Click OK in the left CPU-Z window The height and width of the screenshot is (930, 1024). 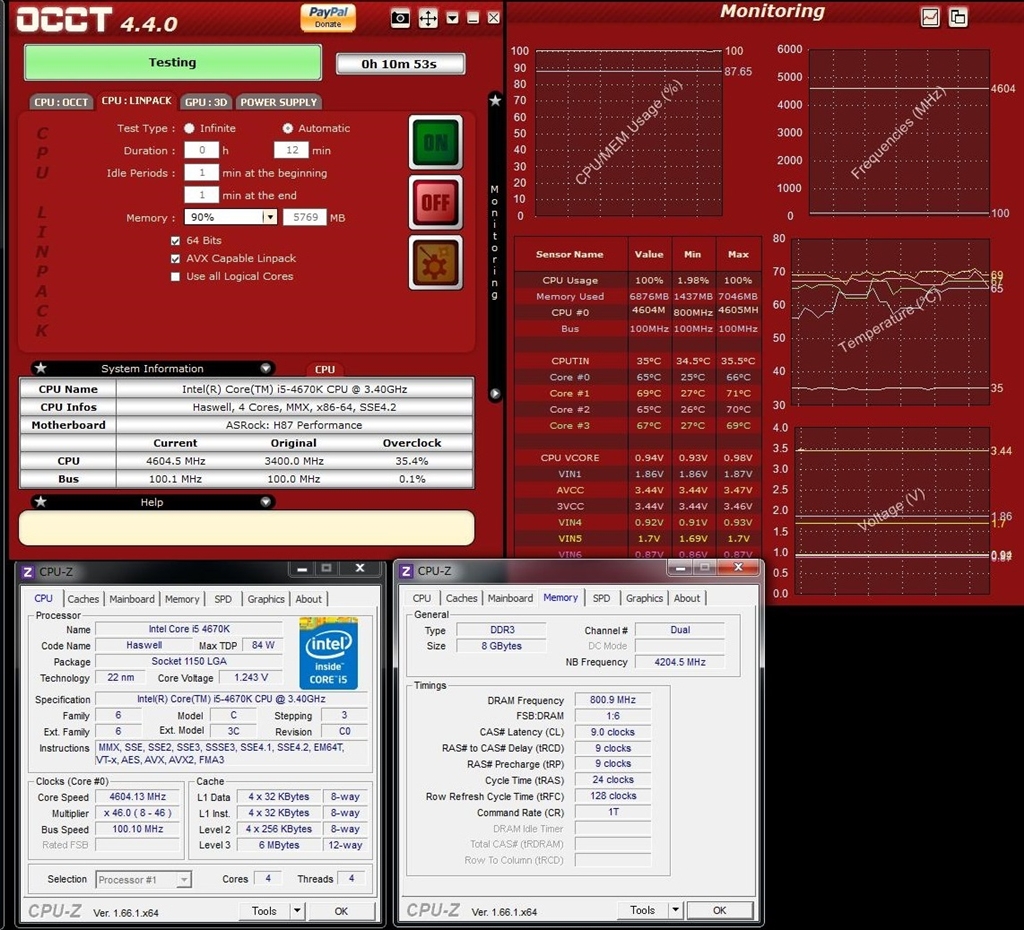pos(341,910)
